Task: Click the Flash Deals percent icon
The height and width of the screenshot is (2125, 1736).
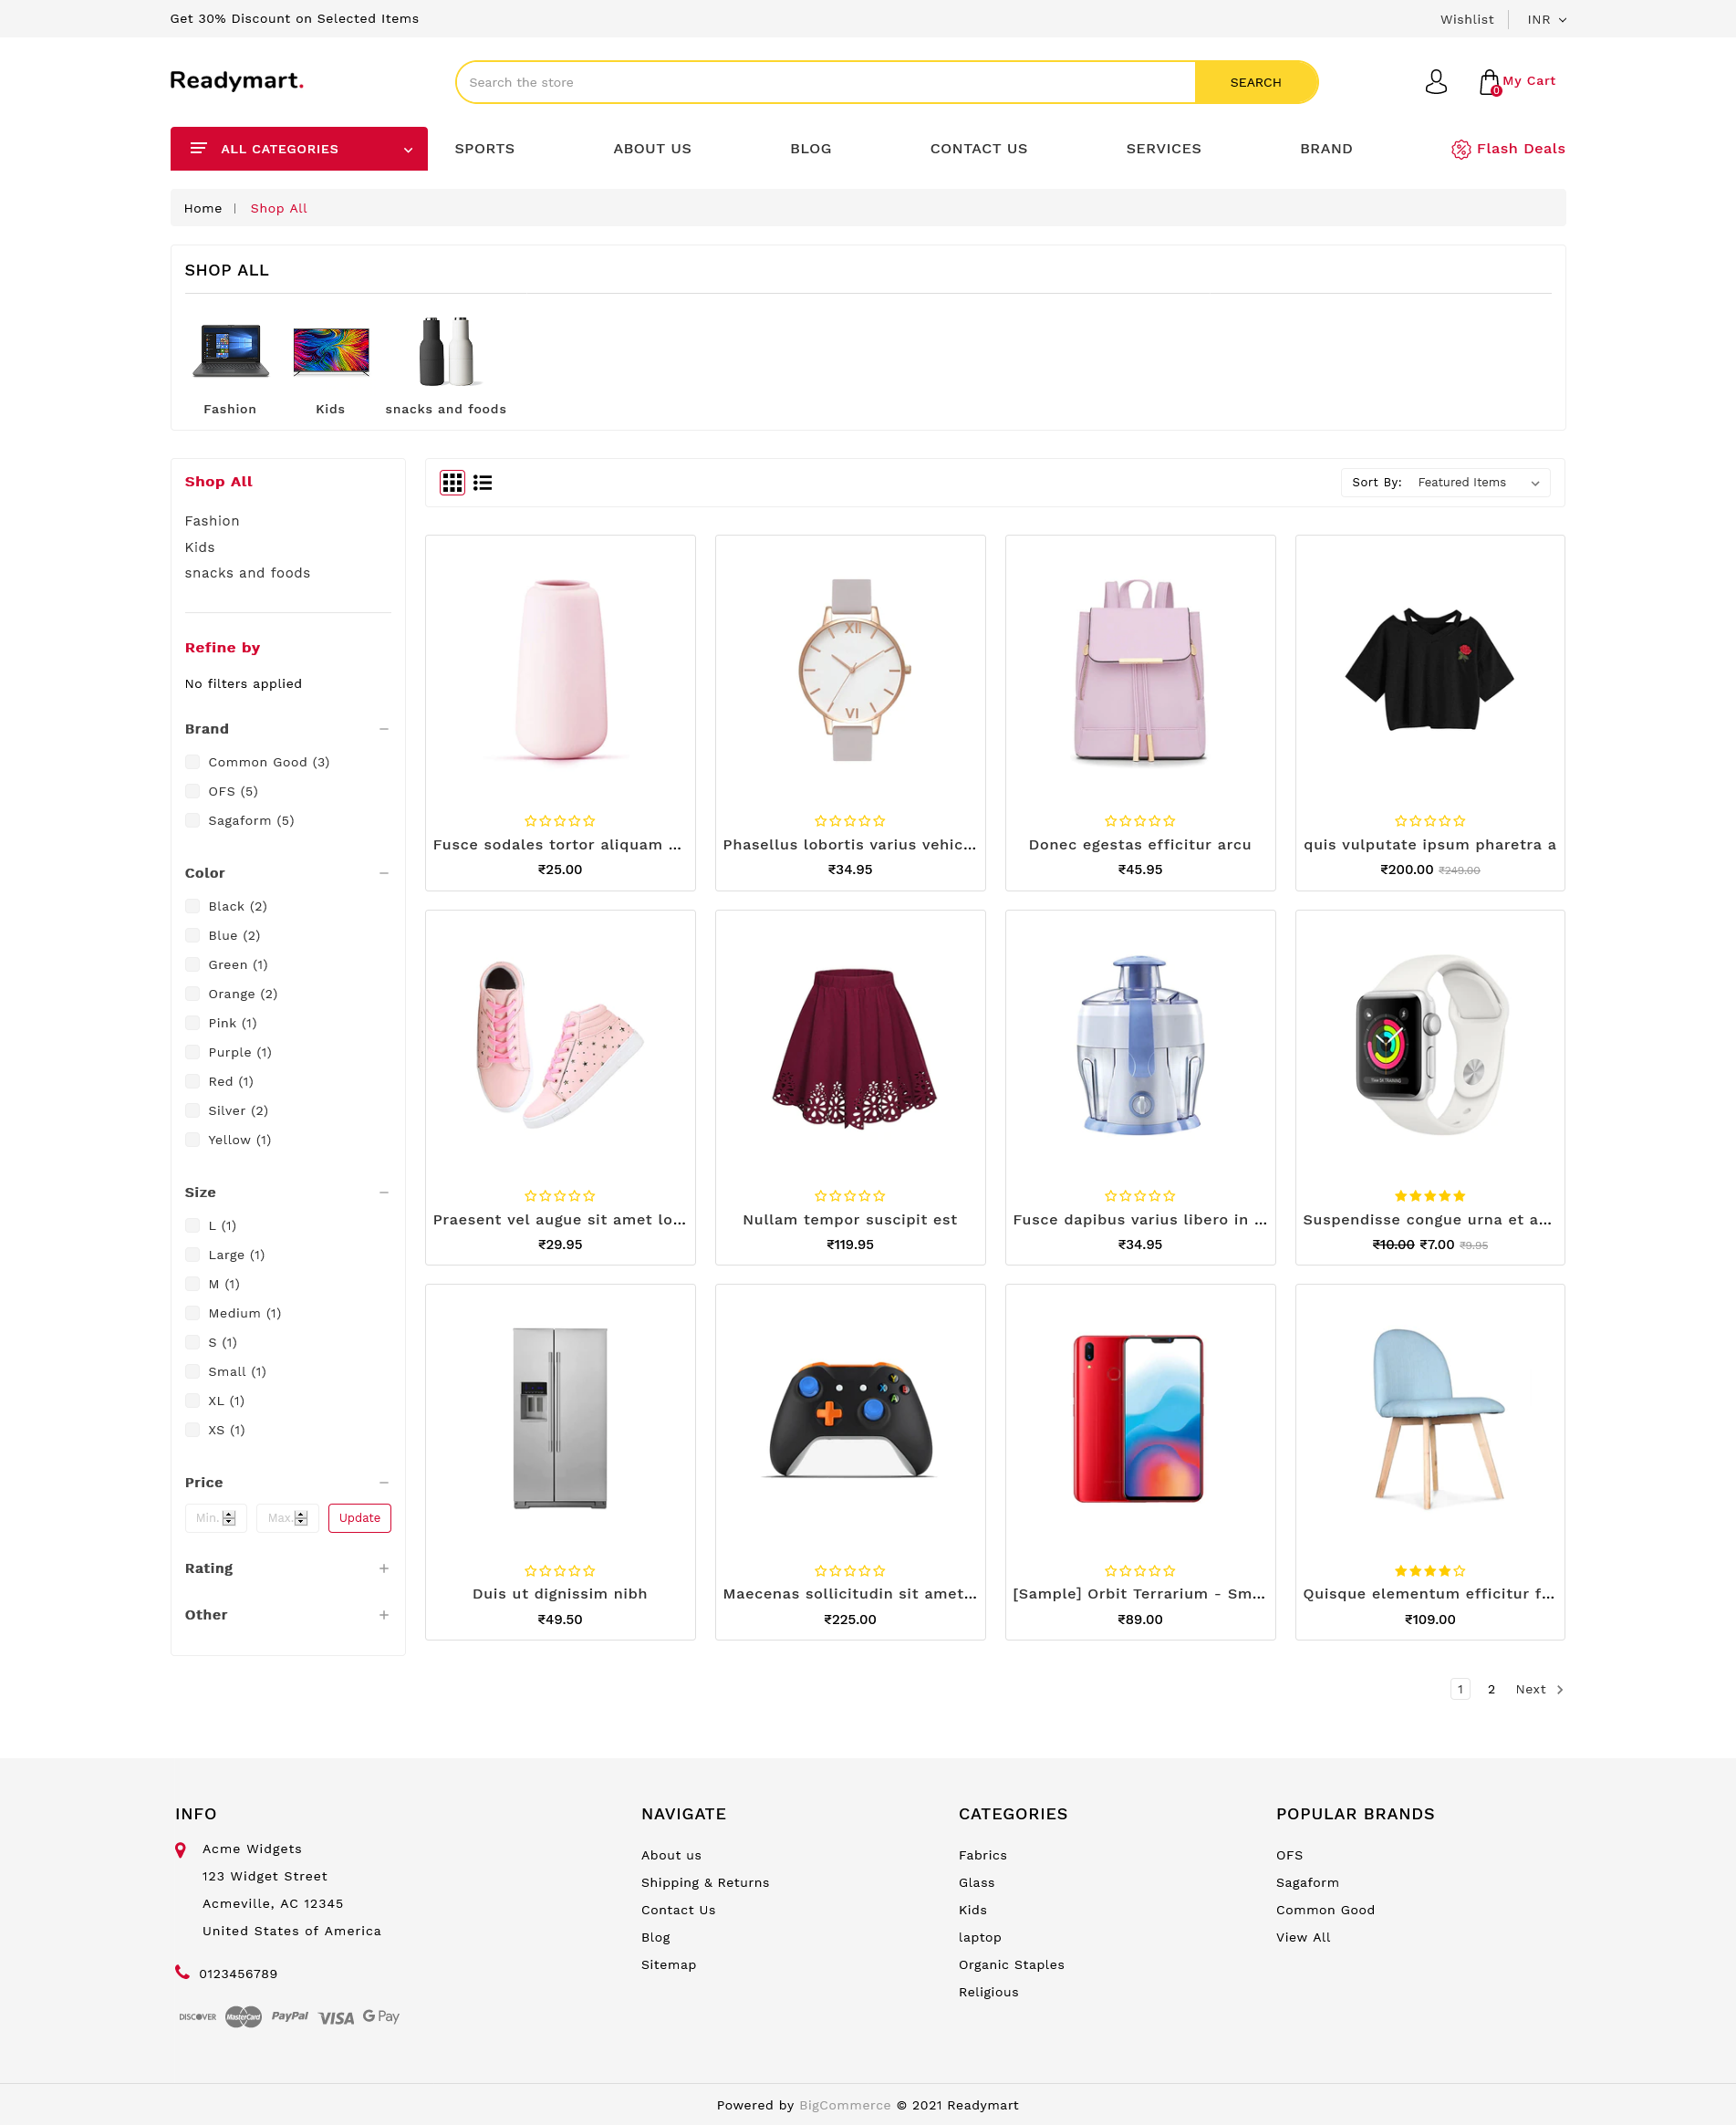Action: (x=1460, y=149)
